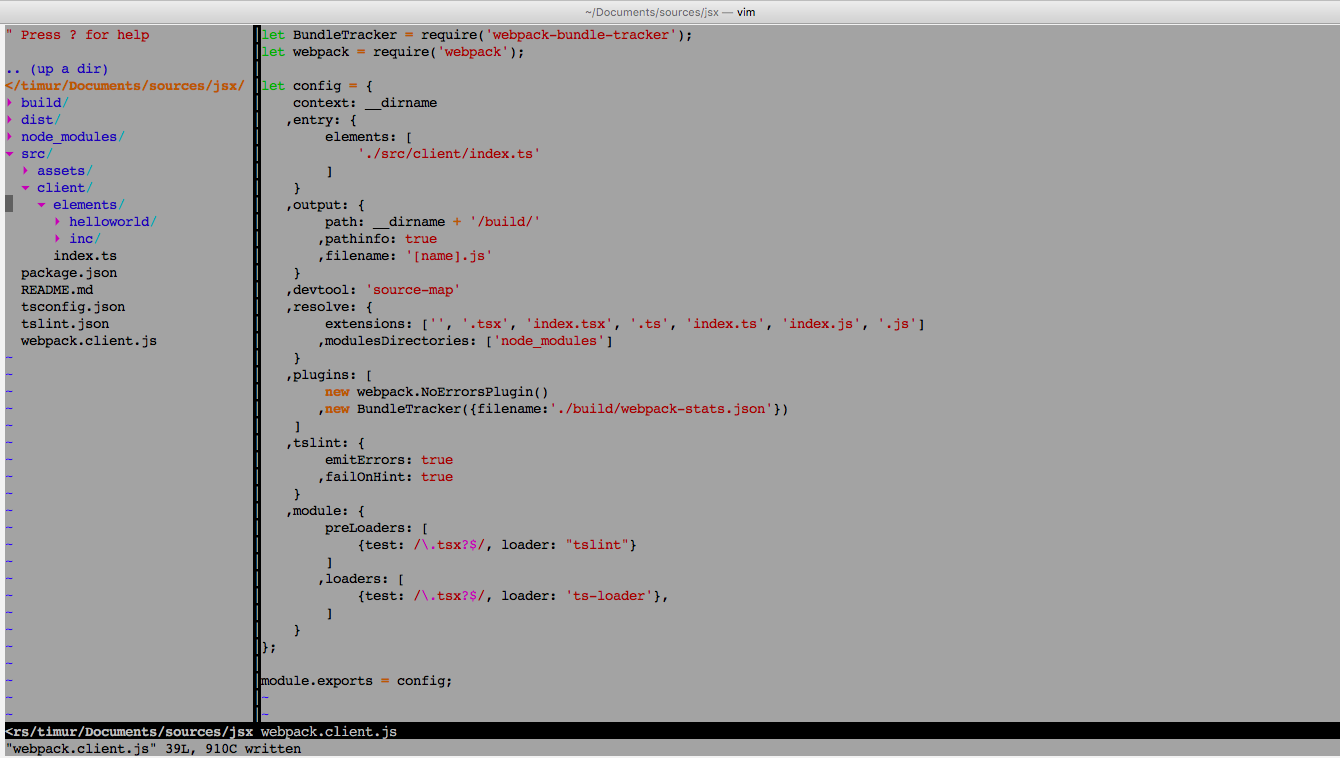Expand the helloworld folder arrow

click(x=57, y=222)
